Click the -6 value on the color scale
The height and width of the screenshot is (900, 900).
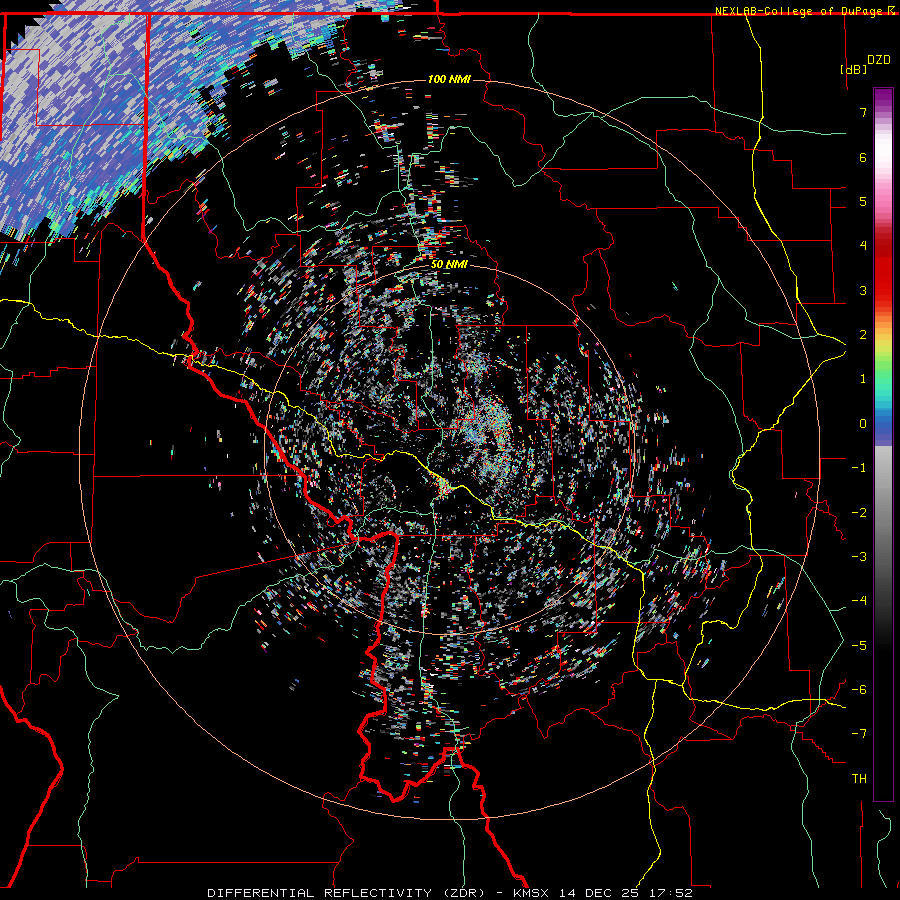pos(859,690)
